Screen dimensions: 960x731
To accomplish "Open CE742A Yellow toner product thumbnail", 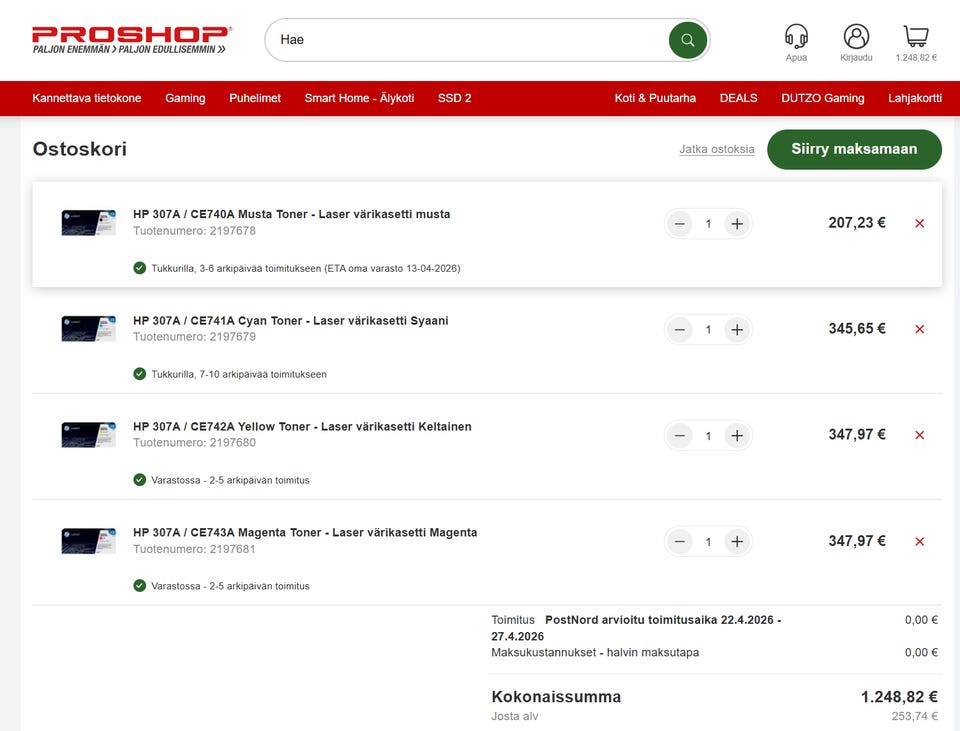I will coord(88,435).
